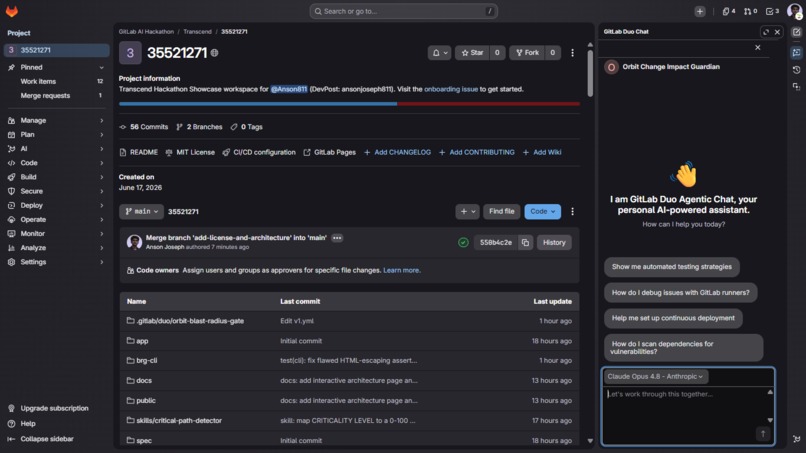Open merge requests counter icon in top bar
Image resolution: width=806 pixels, height=453 pixels.
click(750, 11)
